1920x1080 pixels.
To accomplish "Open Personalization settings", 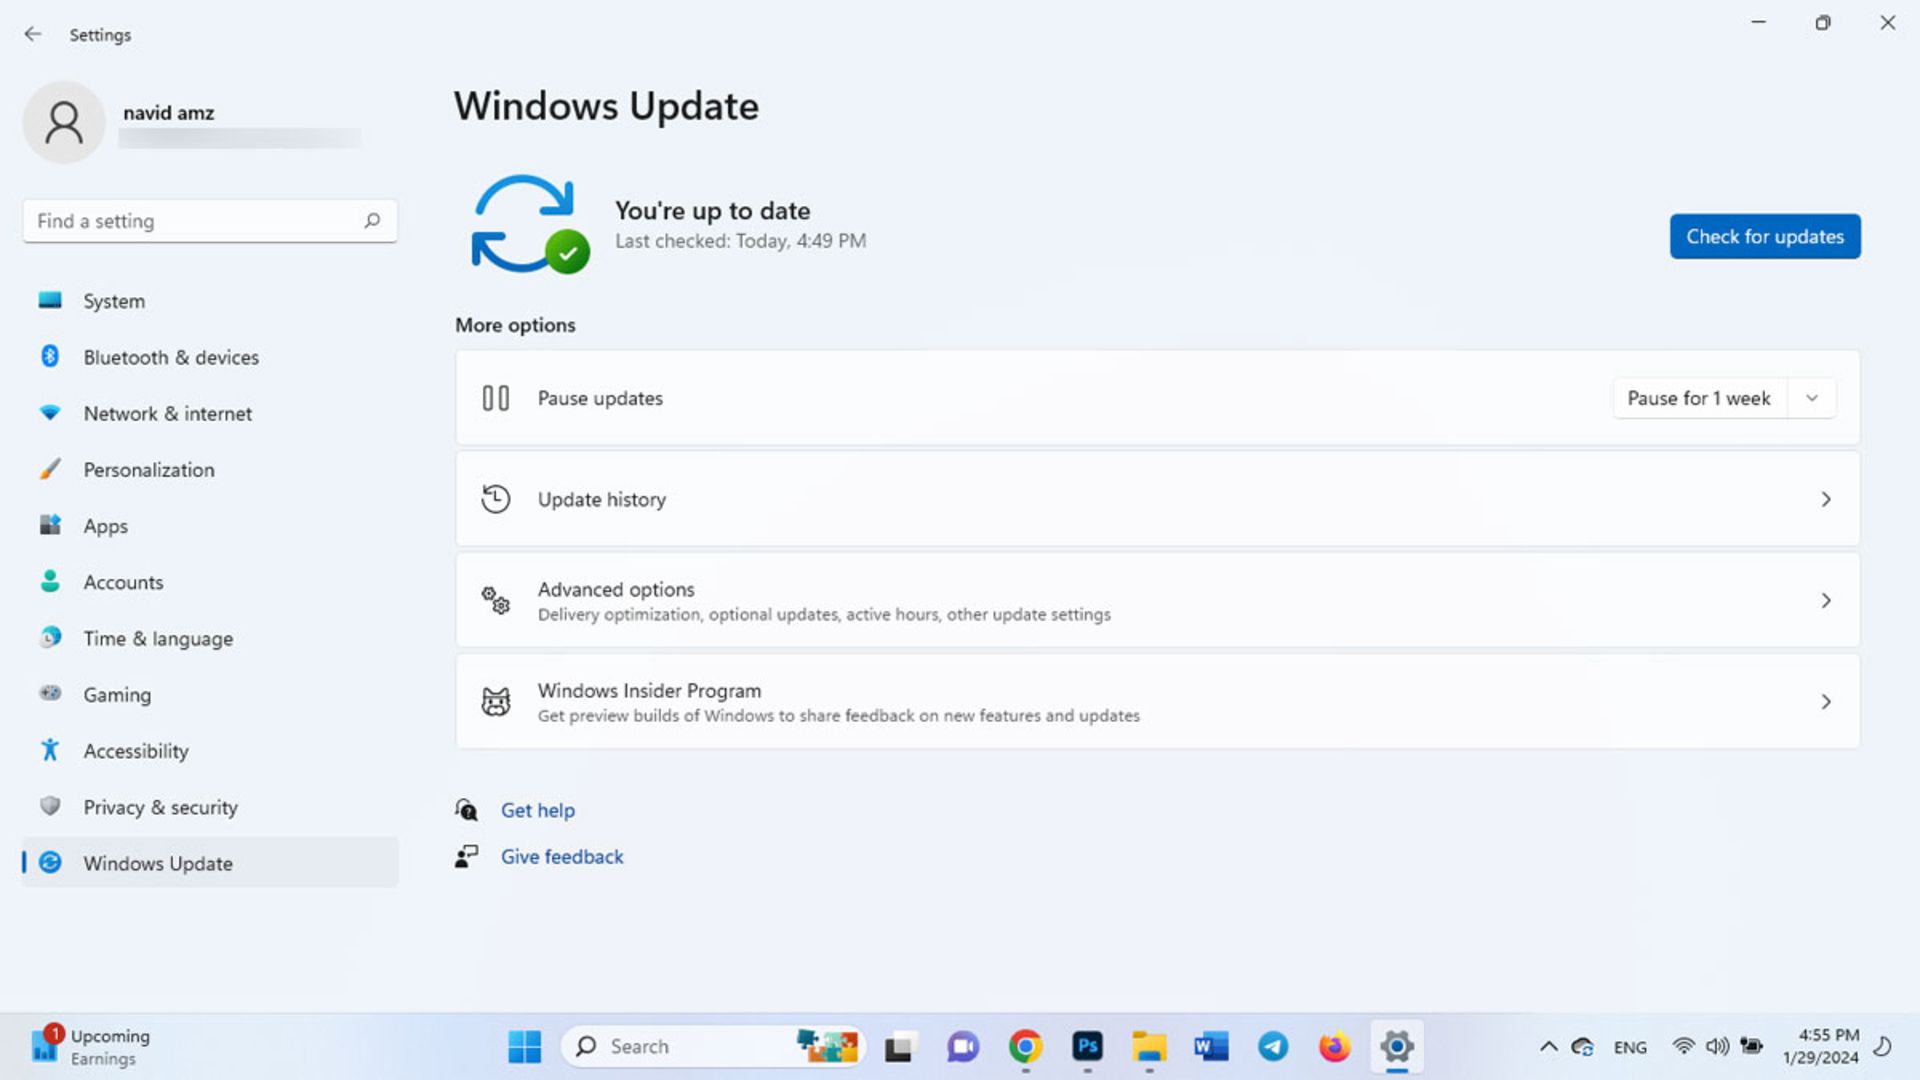I will point(149,469).
